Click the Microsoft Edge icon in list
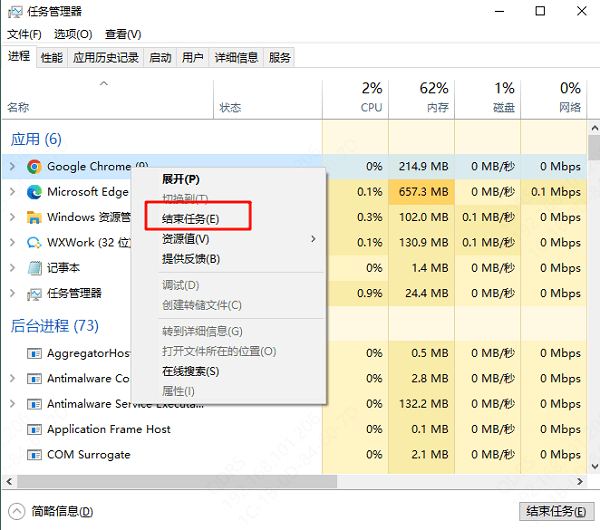This screenshot has height=530, width=600. (x=34, y=192)
